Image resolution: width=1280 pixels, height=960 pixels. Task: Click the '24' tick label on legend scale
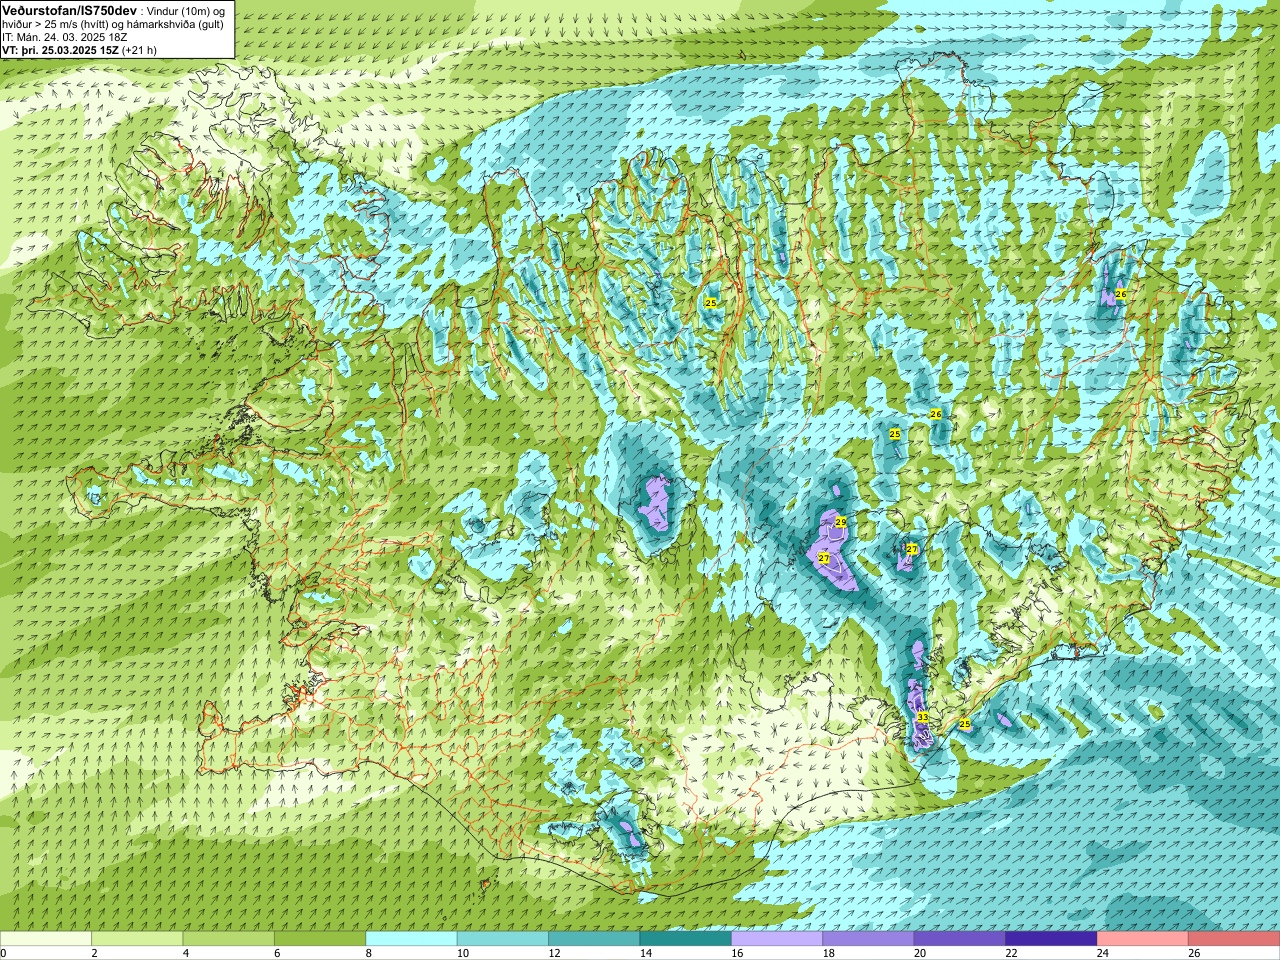[x=1101, y=954]
